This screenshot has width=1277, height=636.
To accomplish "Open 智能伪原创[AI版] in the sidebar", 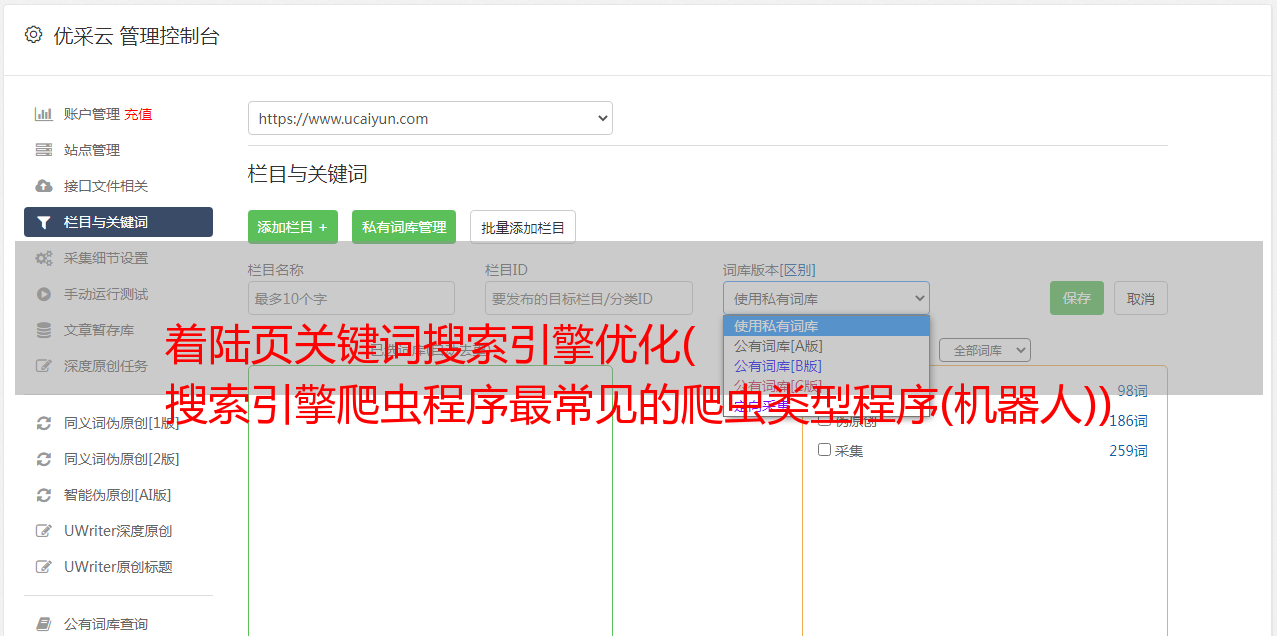I will (x=118, y=495).
